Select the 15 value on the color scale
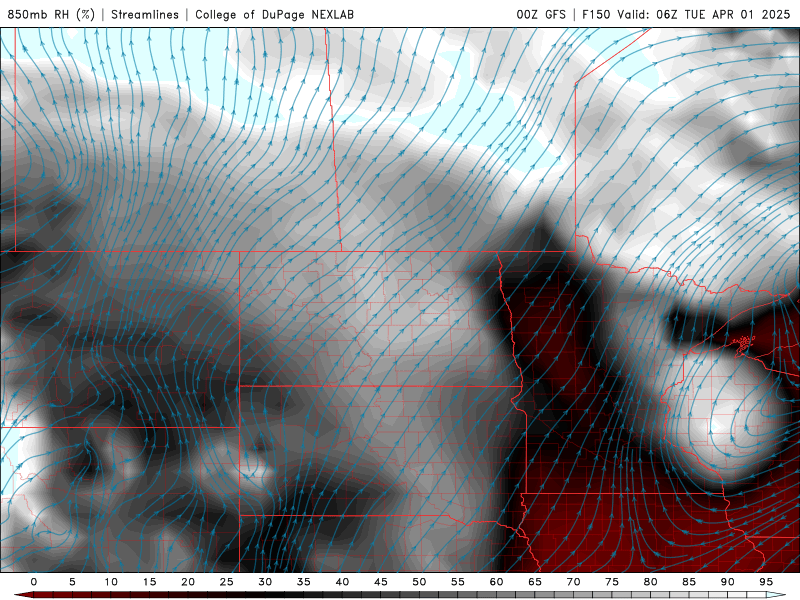 (x=149, y=582)
